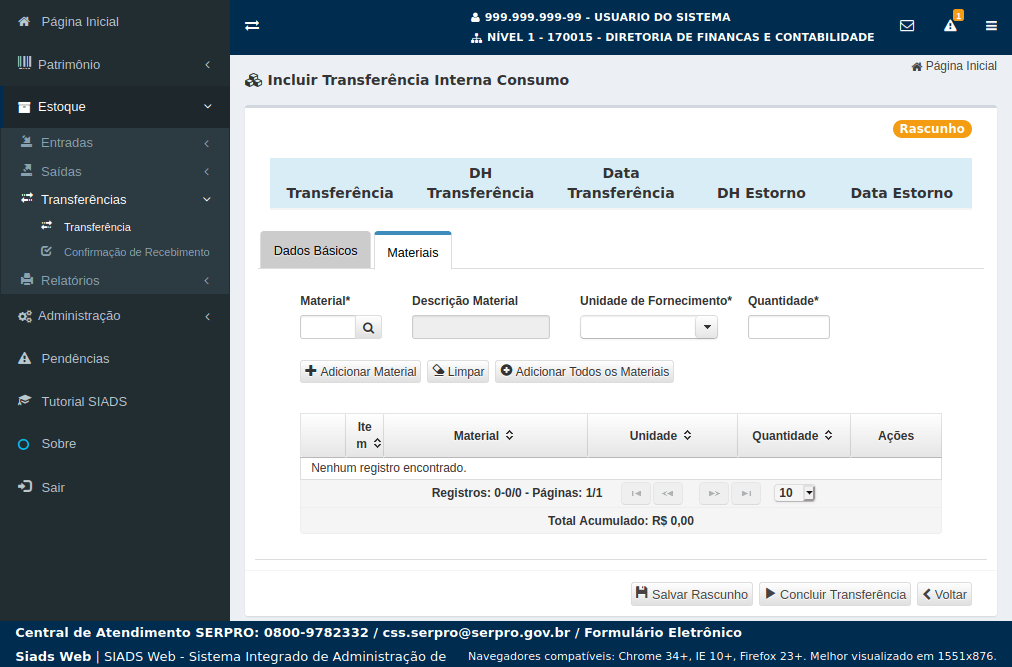Go to next page of materials table
The height and width of the screenshot is (667, 1012).
pyautogui.click(x=714, y=493)
